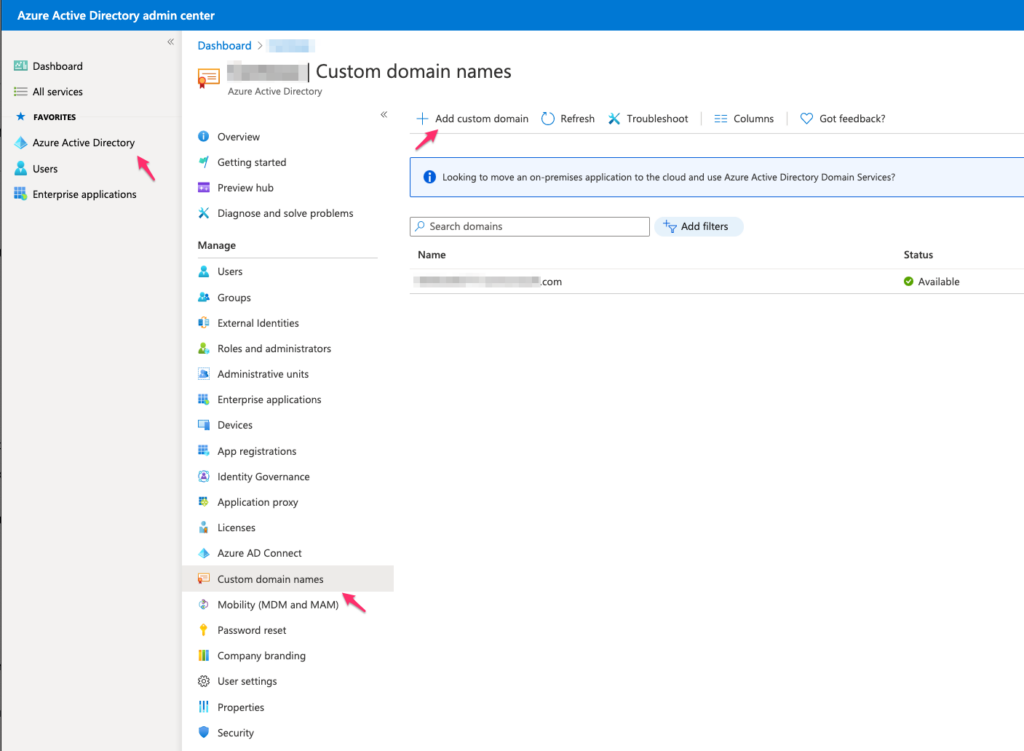Viewport: 1024px width, 751px height.
Task: Click the Diagnose and solve problems wrench icon
Action: 204,213
